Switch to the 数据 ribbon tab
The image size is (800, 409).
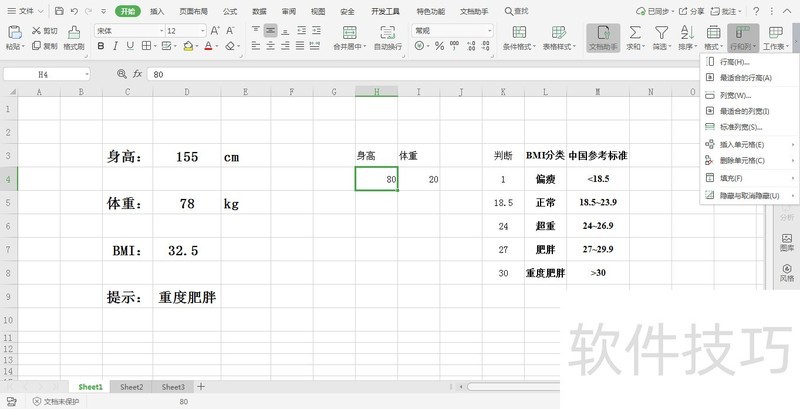click(259, 11)
